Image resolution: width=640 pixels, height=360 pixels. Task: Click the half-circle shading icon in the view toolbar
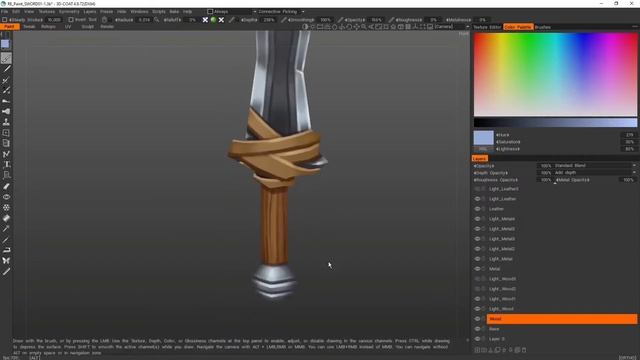click(305, 27)
